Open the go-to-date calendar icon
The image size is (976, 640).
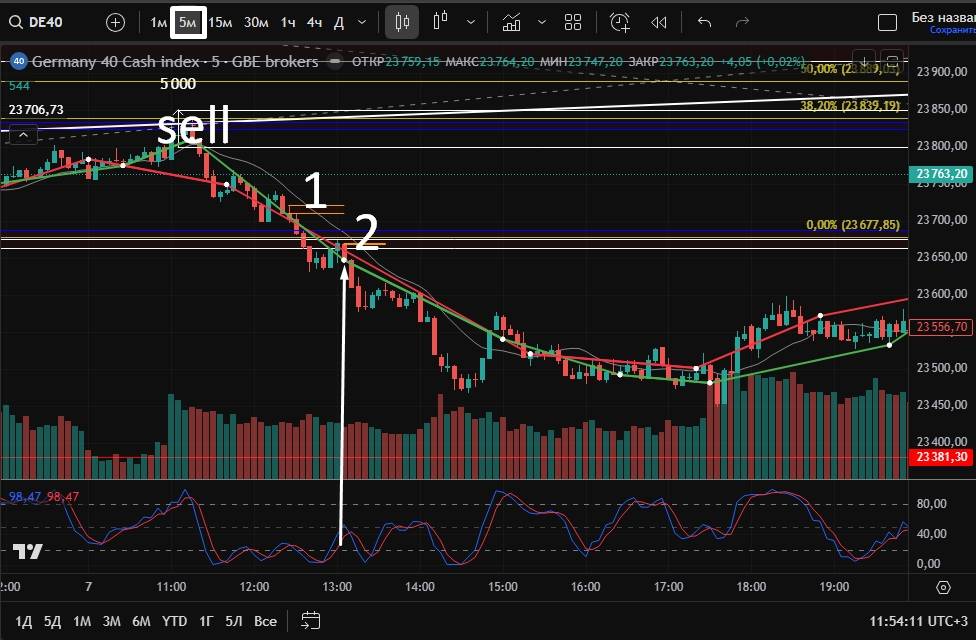point(310,621)
